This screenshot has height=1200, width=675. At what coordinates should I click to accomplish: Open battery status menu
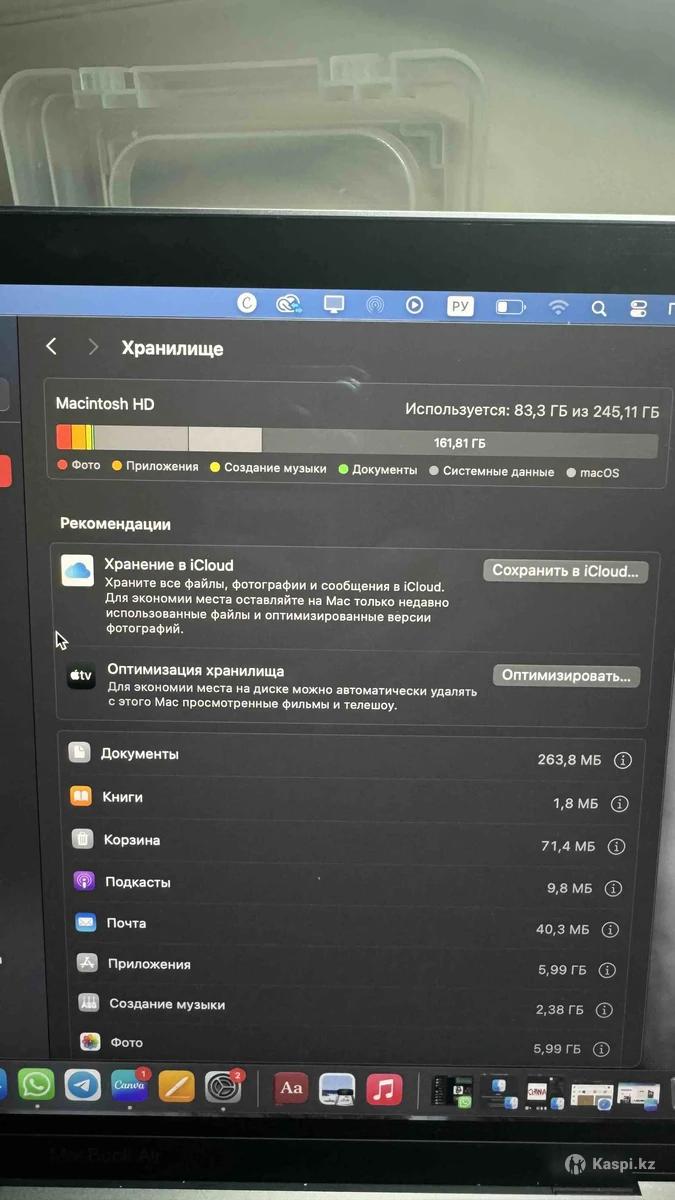coord(510,307)
